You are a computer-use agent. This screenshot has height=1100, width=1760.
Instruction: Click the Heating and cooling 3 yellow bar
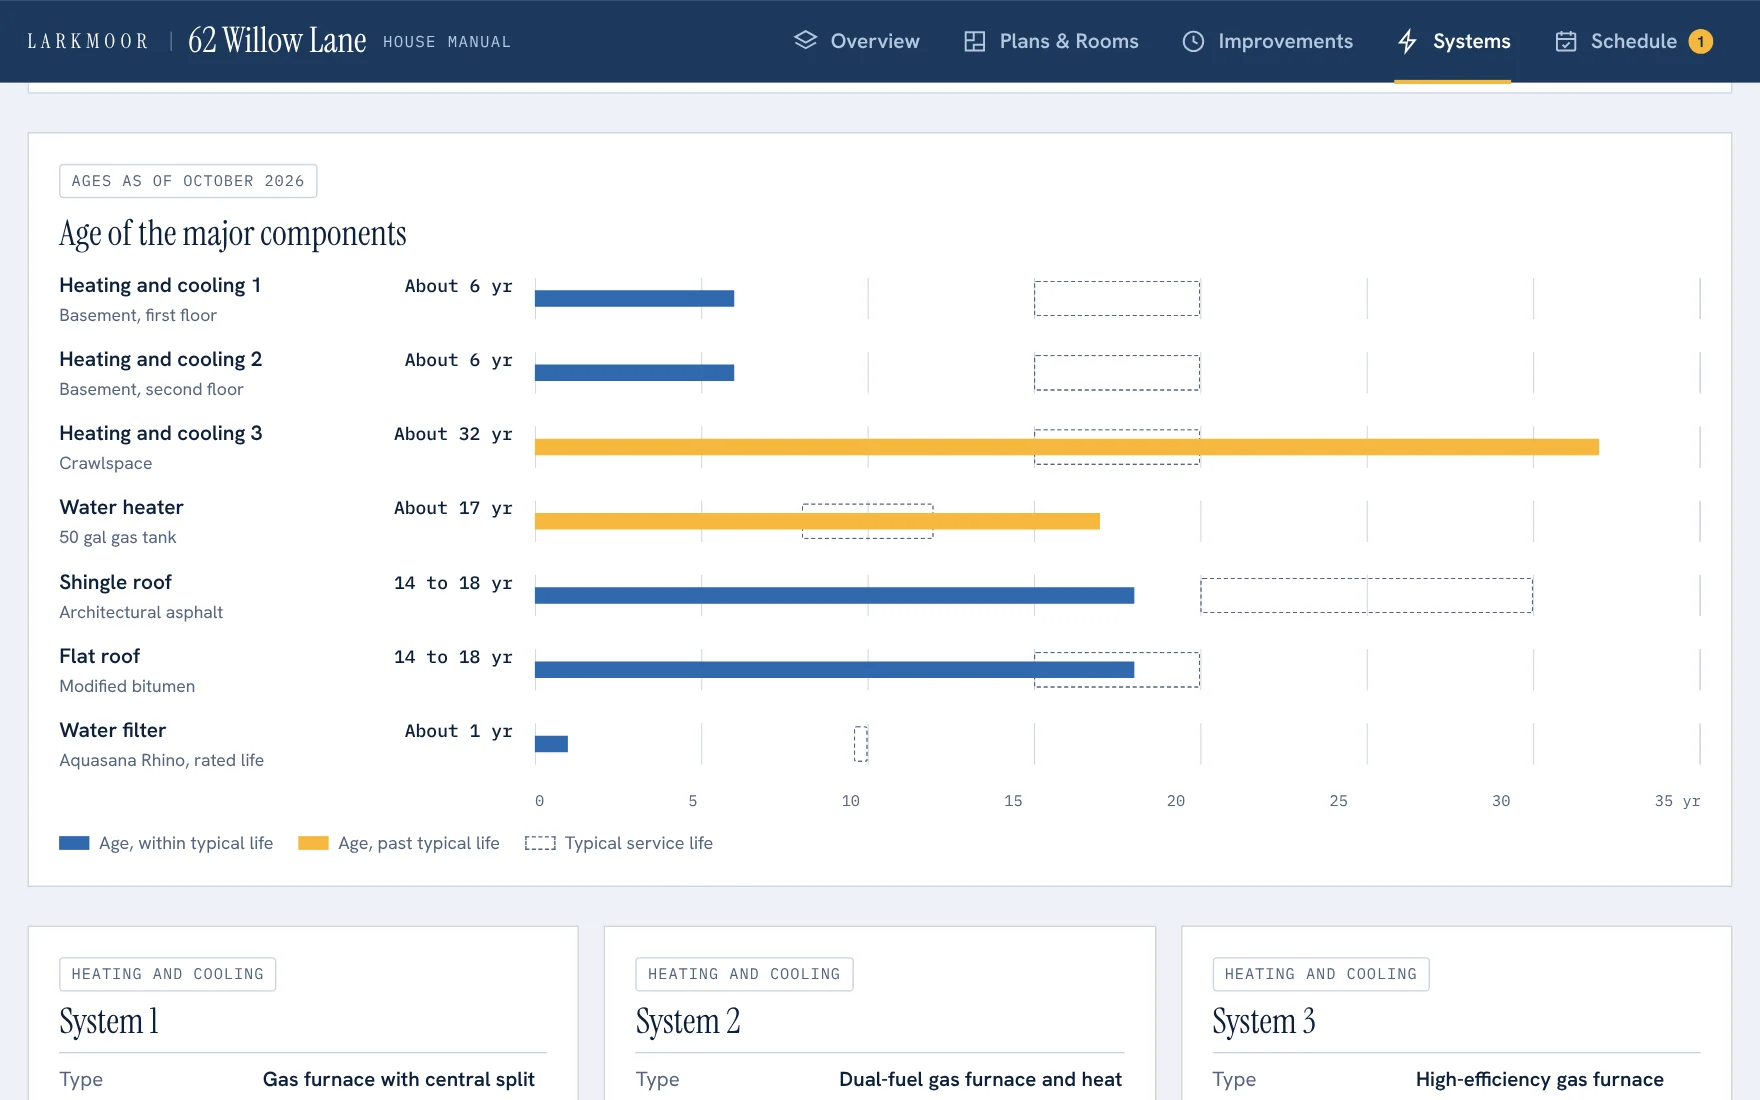1067,447
